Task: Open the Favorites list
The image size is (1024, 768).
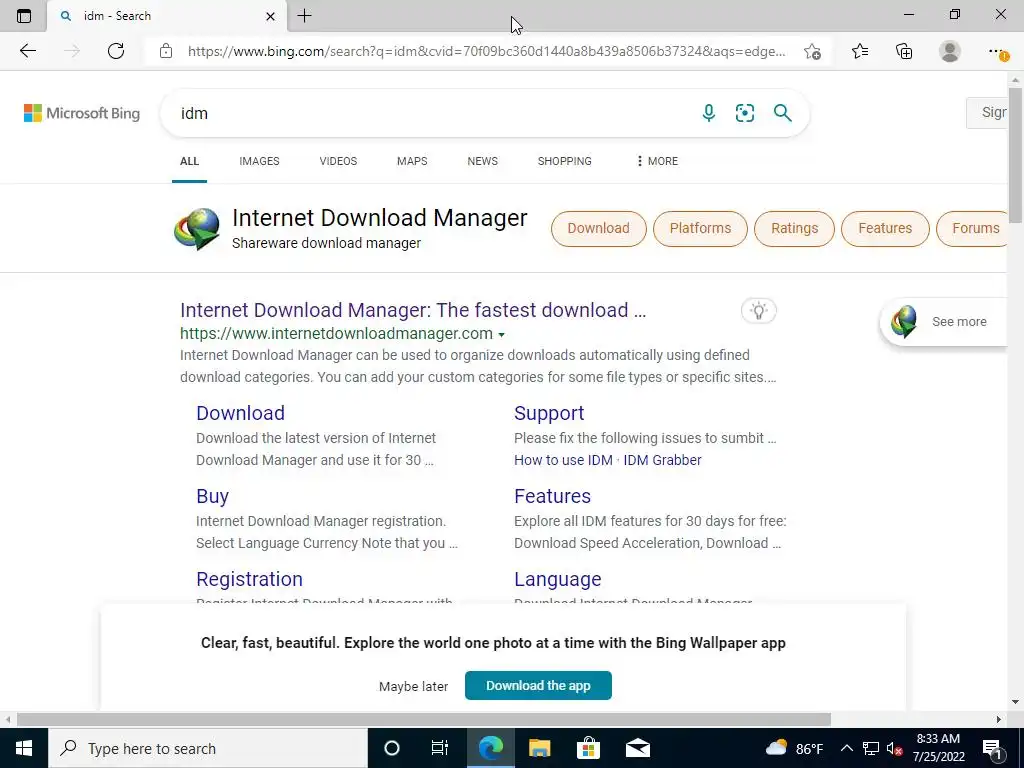Action: point(860,51)
